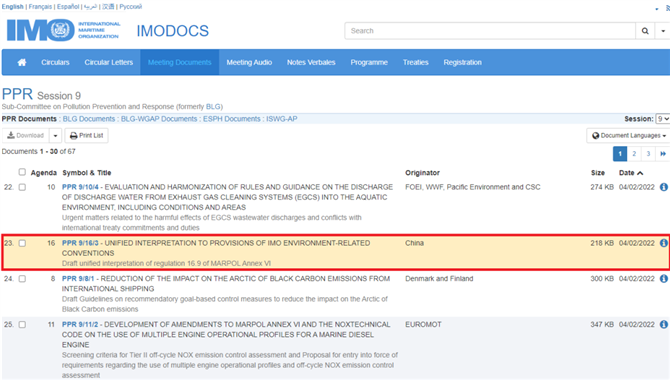Open info icon for PPR 9/11/2
The height and width of the screenshot is (380, 670).
[x=663, y=325]
